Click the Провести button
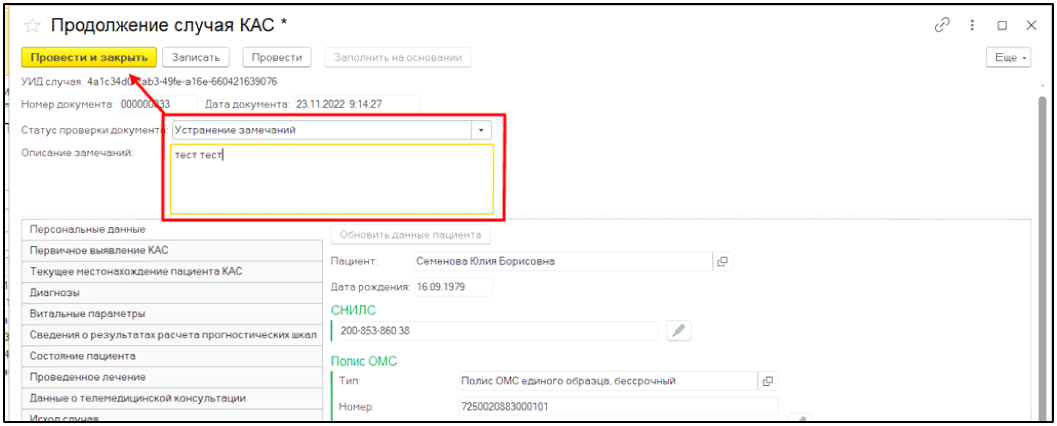The width and height of the screenshot is (1057, 426). (277, 58)
